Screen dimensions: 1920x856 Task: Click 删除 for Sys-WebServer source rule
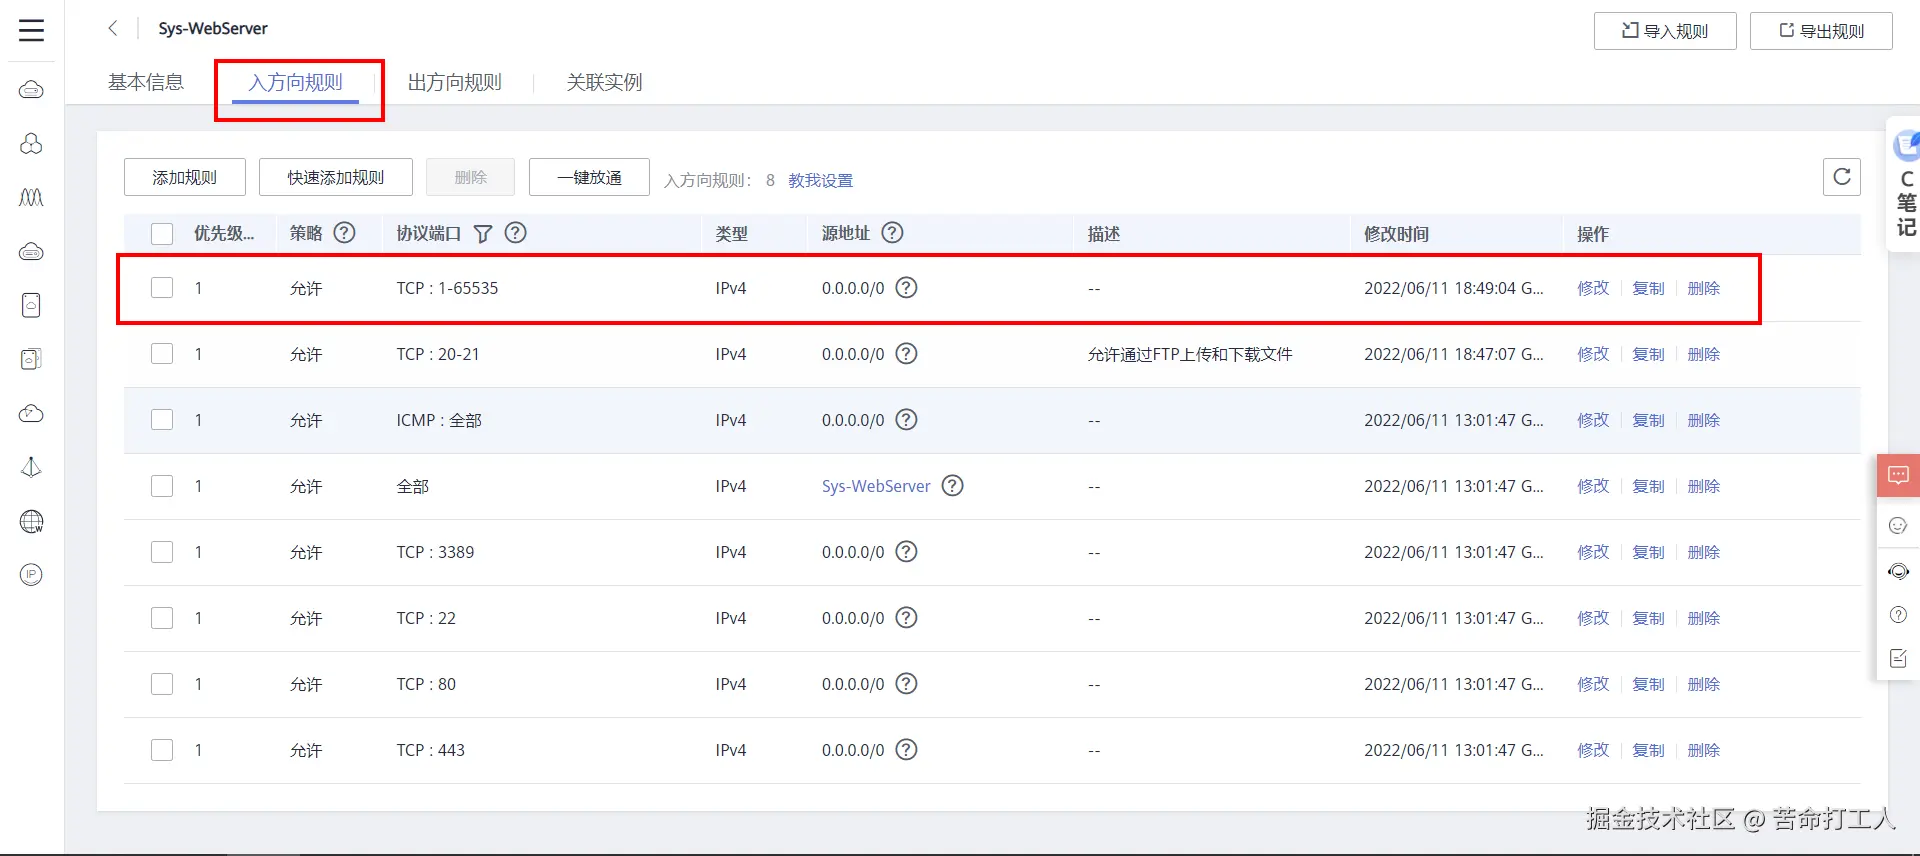(1704, 486)
